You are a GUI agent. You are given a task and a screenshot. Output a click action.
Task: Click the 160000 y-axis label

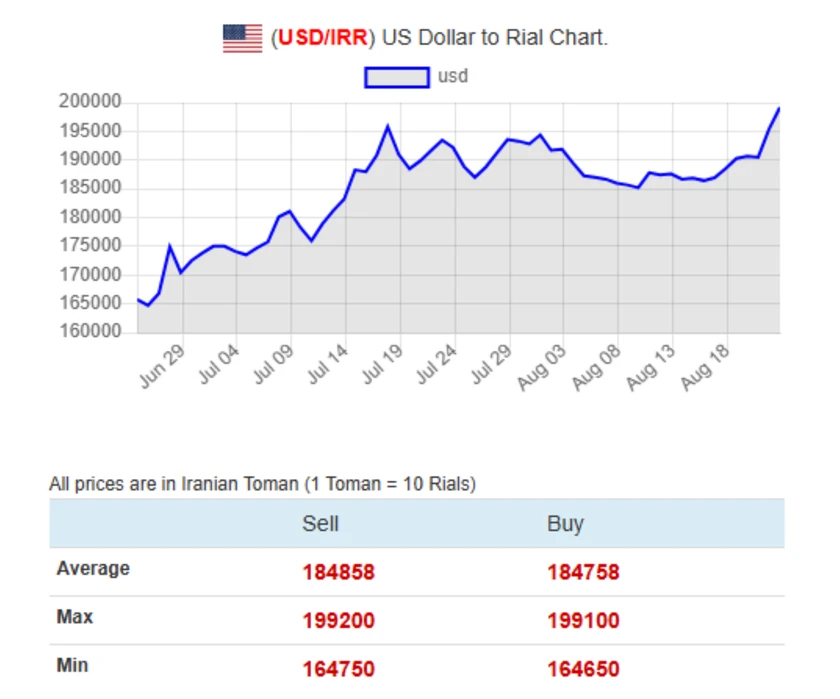[90, 330]
